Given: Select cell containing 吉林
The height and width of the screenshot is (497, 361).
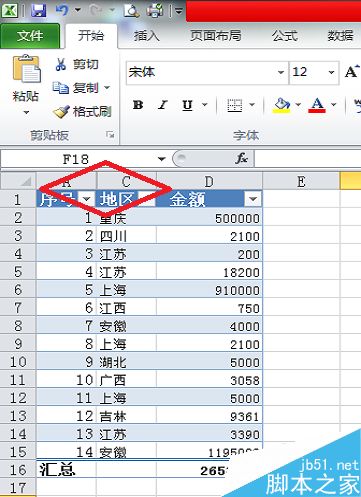Looking at the screenshot, I should [x=126, y=416].
